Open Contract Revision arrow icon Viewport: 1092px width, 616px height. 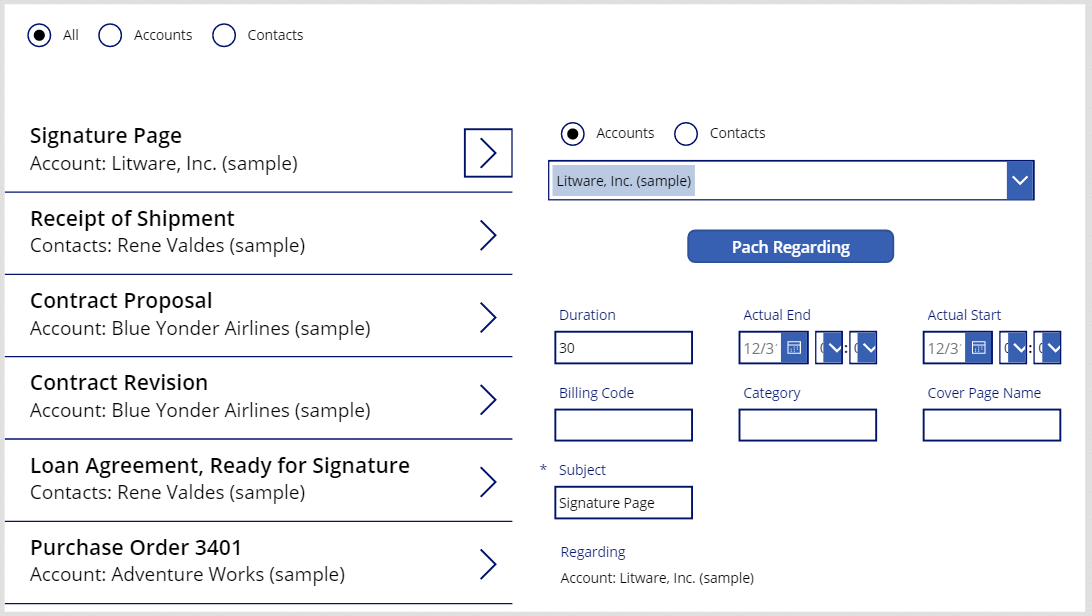click(488, 400)
